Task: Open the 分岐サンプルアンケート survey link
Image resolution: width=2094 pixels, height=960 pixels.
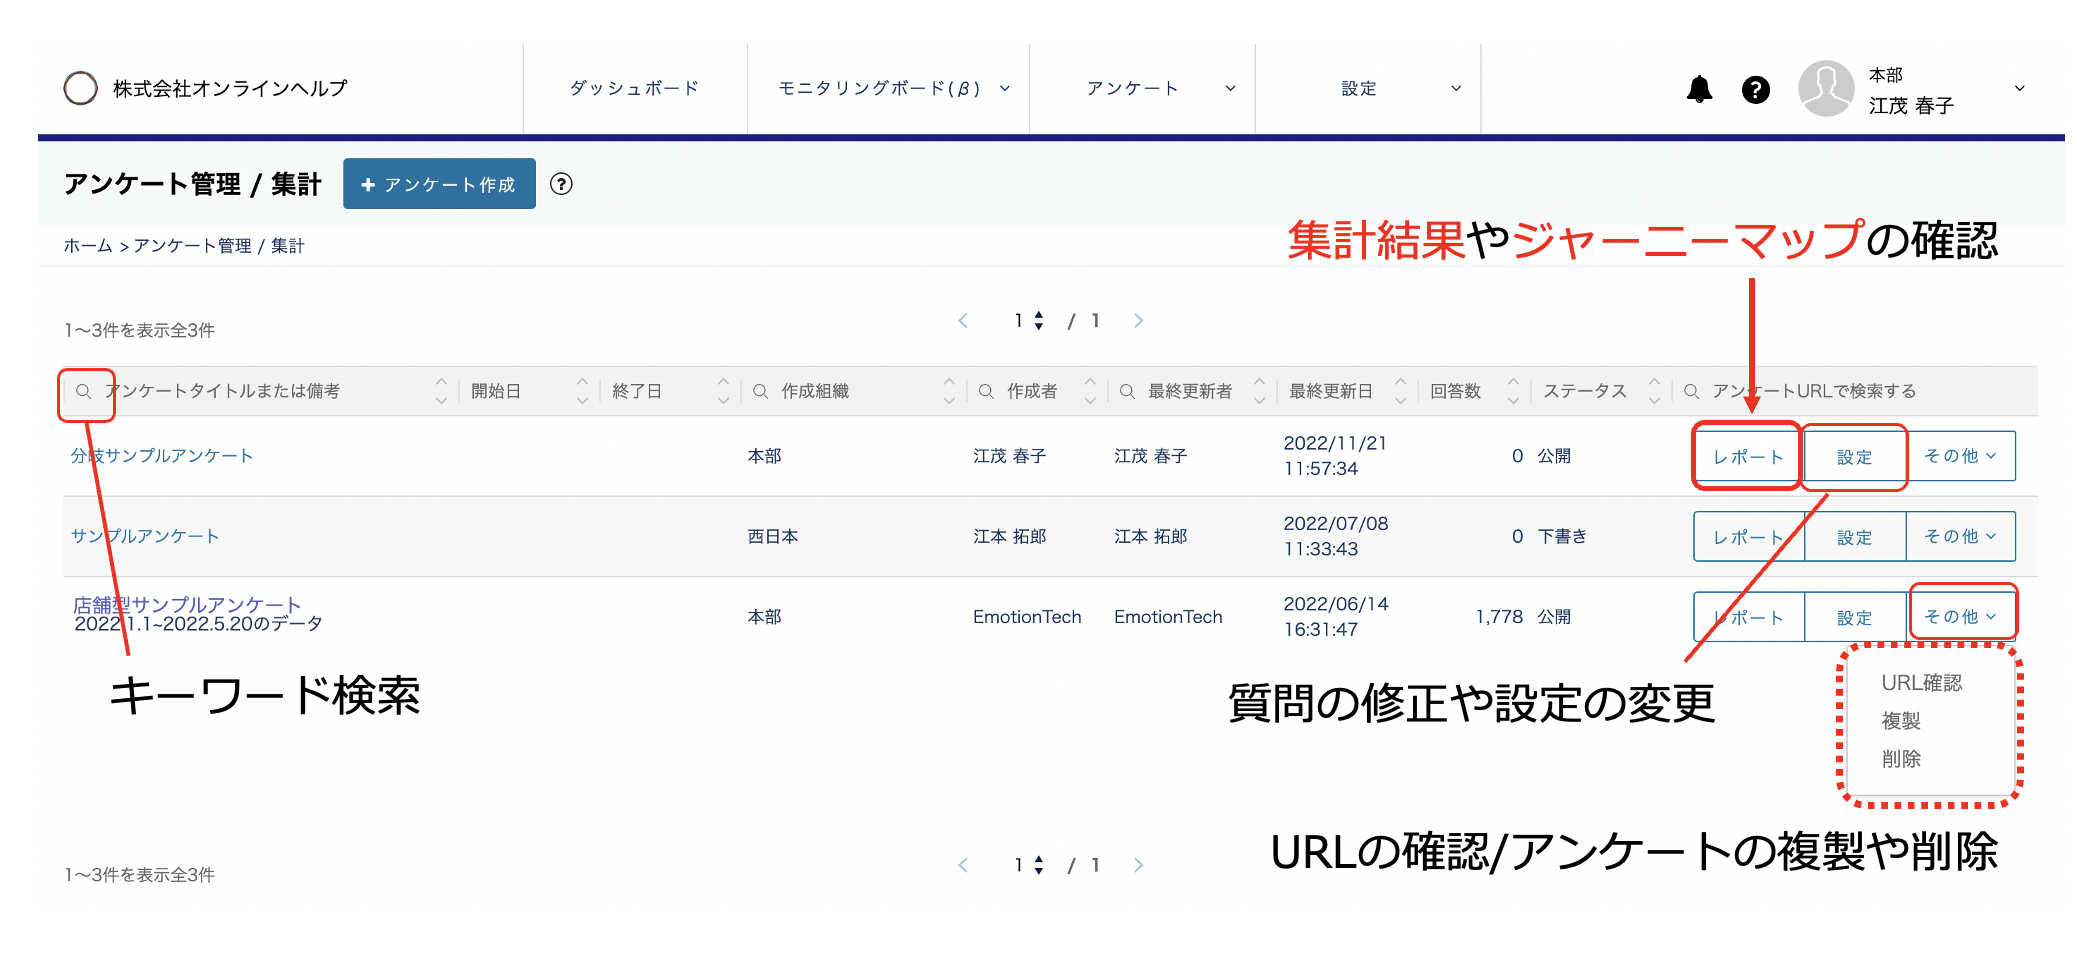Action: 162,456
